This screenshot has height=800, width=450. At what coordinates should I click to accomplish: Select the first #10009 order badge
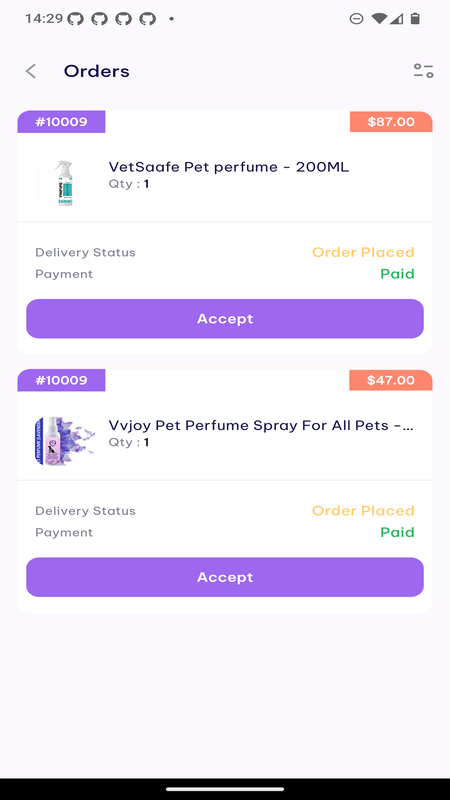[x=61, y=122]
